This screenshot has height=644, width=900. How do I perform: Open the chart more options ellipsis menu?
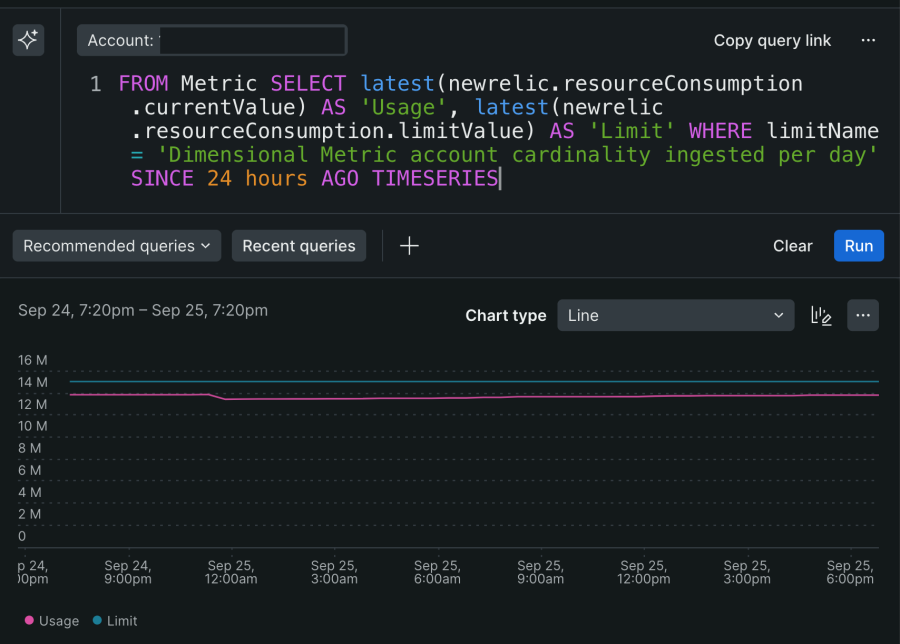coord(863,315)
